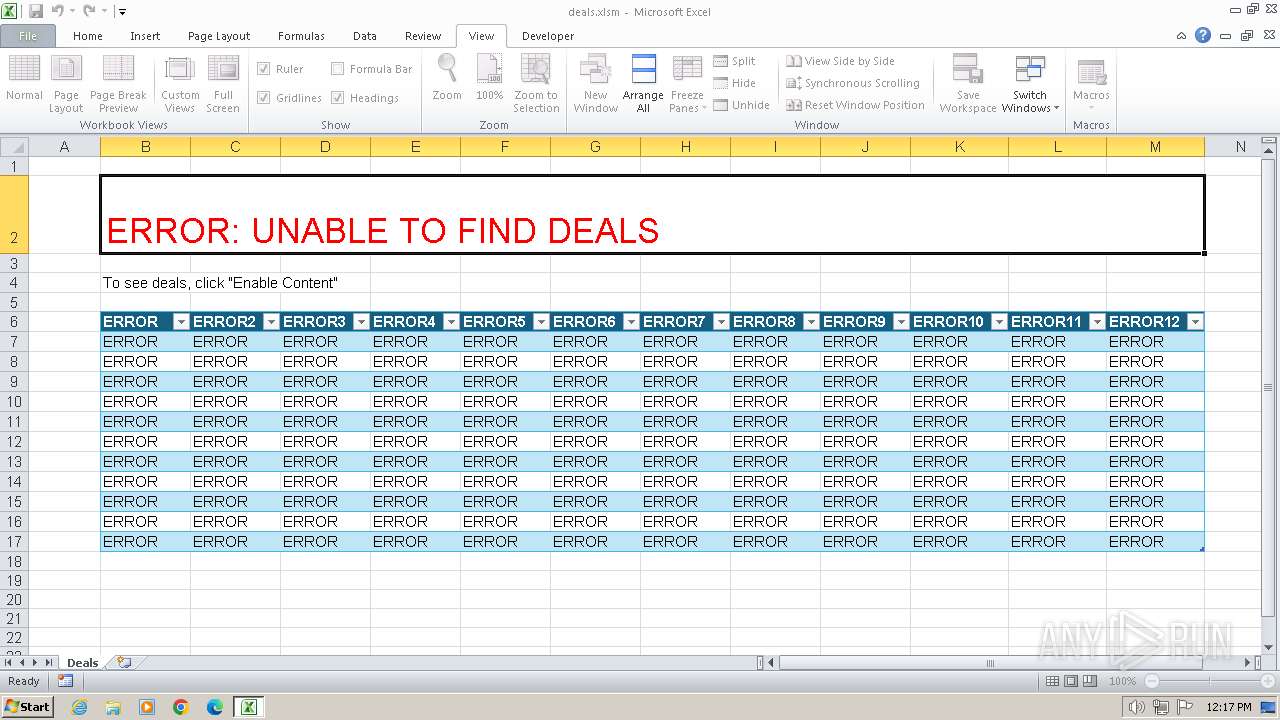Select cell 'To see deals, click "Enable Content"'
Viewport: 1280px width, 720px height.
pos(220,283)
